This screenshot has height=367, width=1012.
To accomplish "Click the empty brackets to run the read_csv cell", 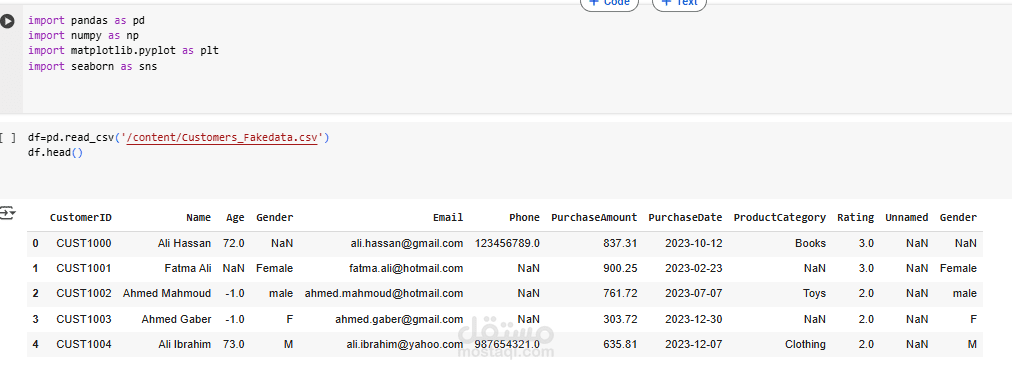I will 8,137.
